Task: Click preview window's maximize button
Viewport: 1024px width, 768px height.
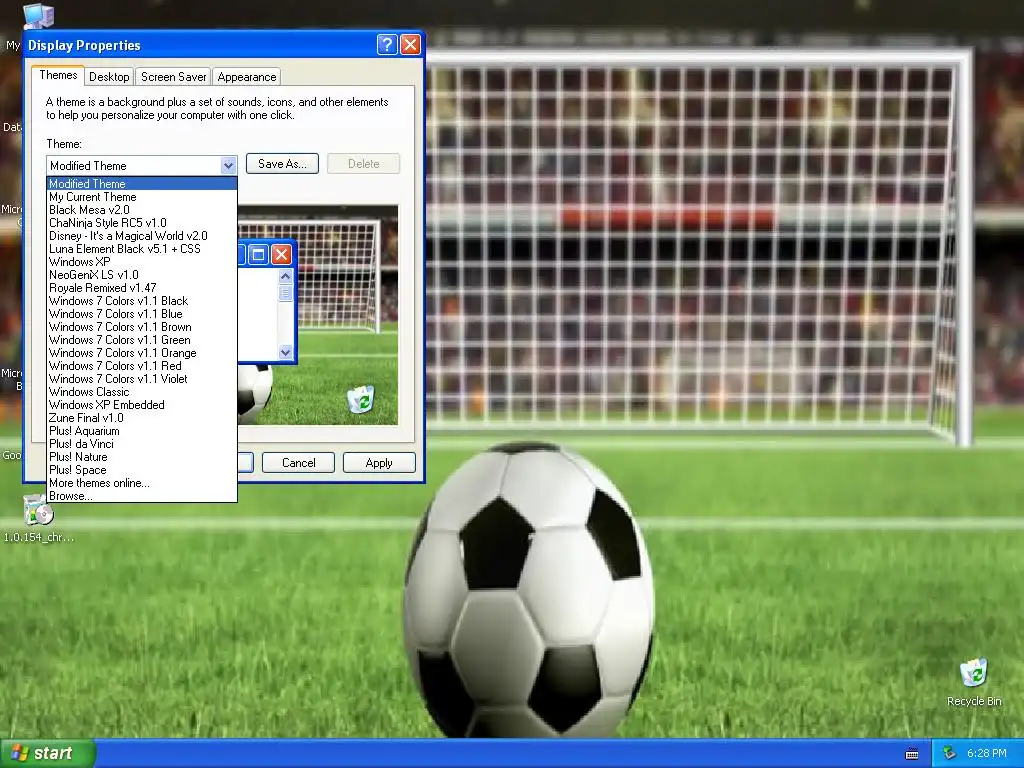Action: (259, 254)
